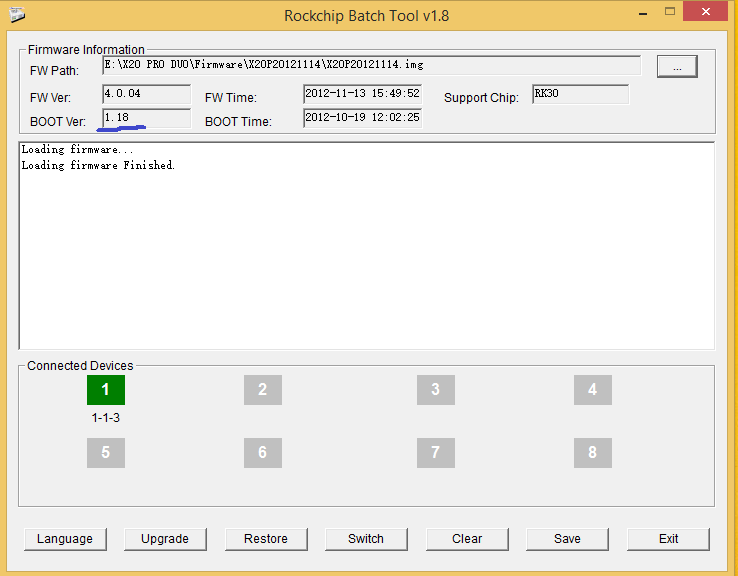Image resolution: width=738 pixels, height=576 pixels.
Task: Click the Restore button
Action: pyautogui.click(x=266, y=539)
